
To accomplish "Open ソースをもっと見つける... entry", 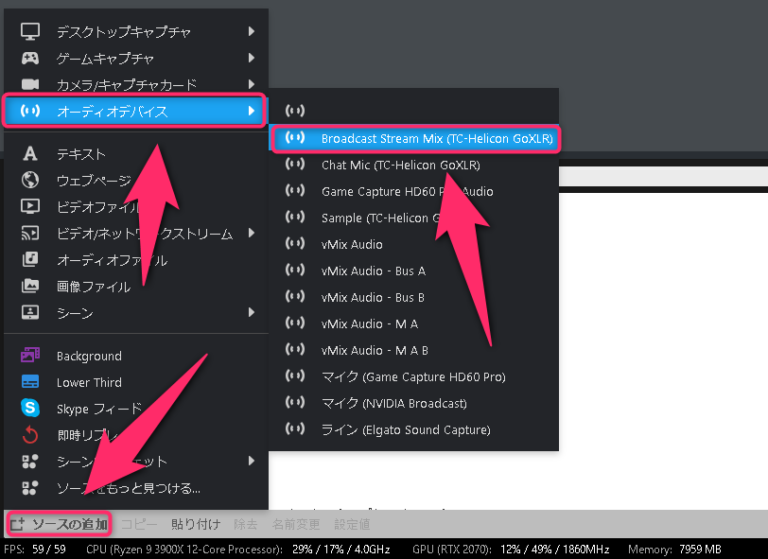I will [136, 488].
